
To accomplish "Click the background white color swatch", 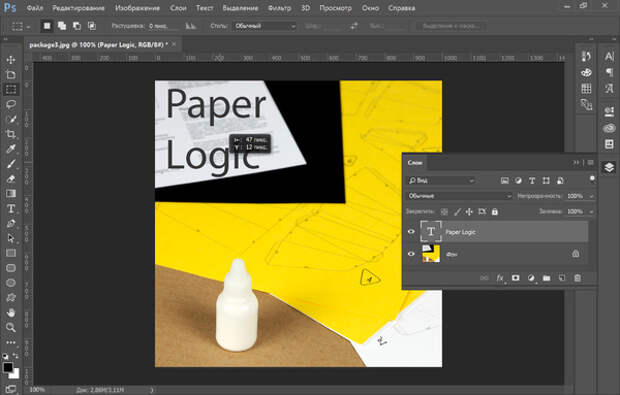I will pyautogui.click(x=15, y=374).
